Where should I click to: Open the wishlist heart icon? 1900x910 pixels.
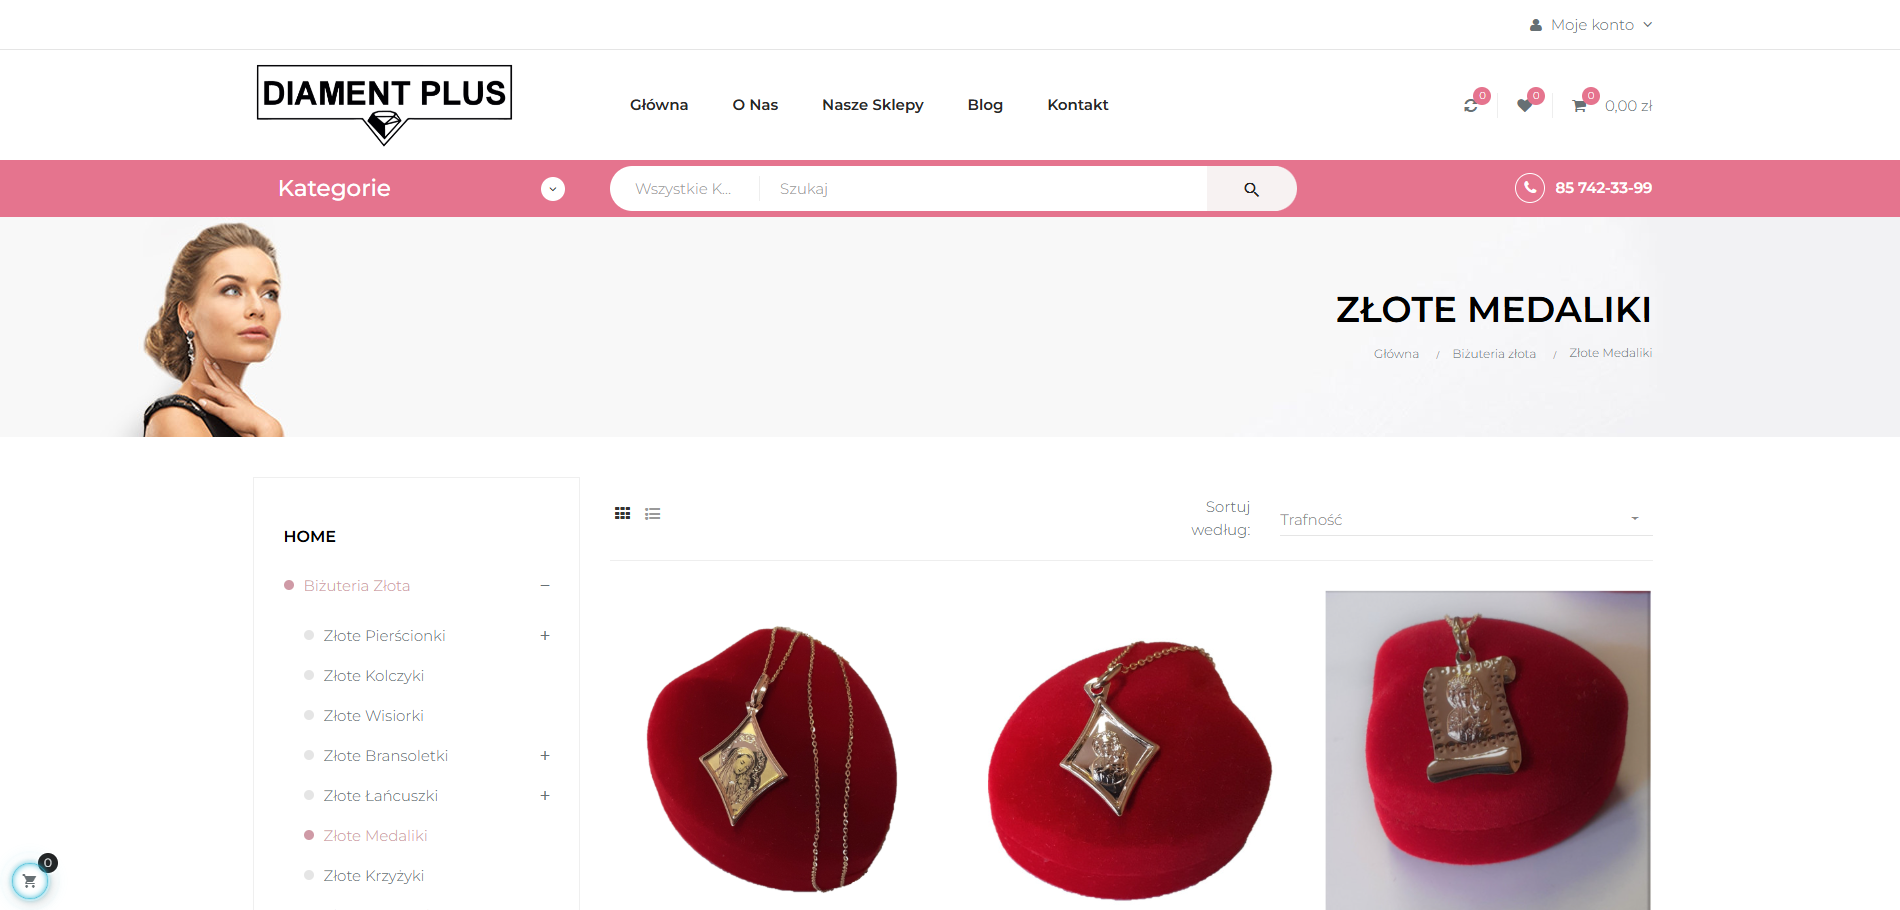pyautogui.click(x=1524, y=105)
